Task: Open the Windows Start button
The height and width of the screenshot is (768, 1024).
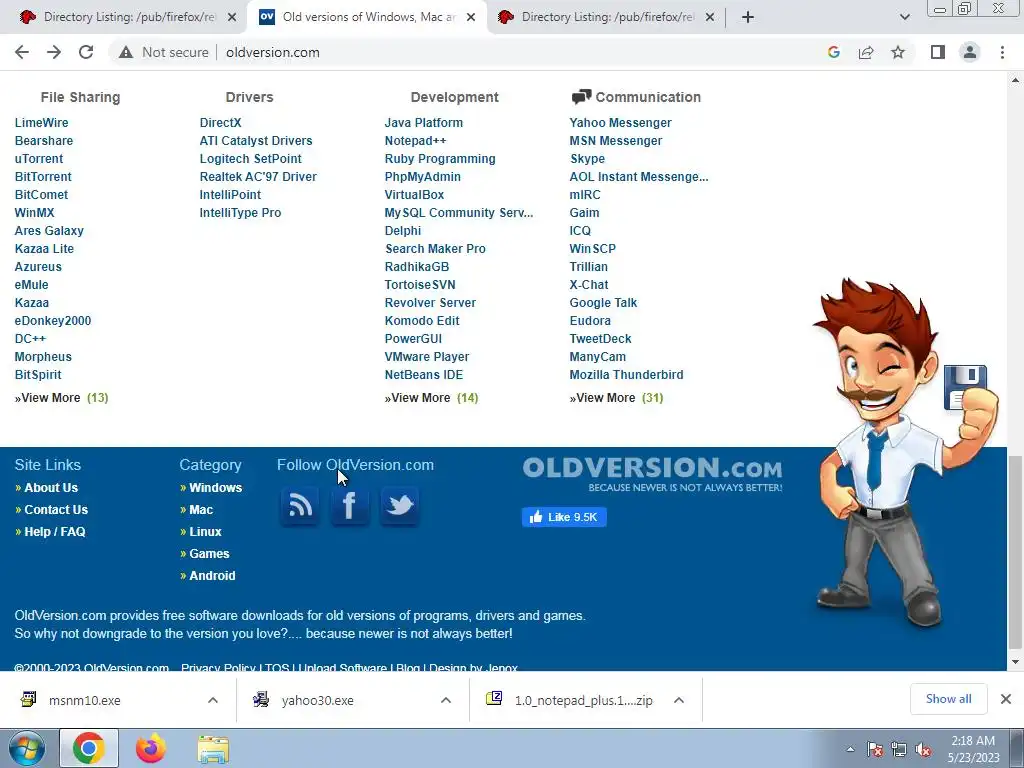Action: [27, 748]
